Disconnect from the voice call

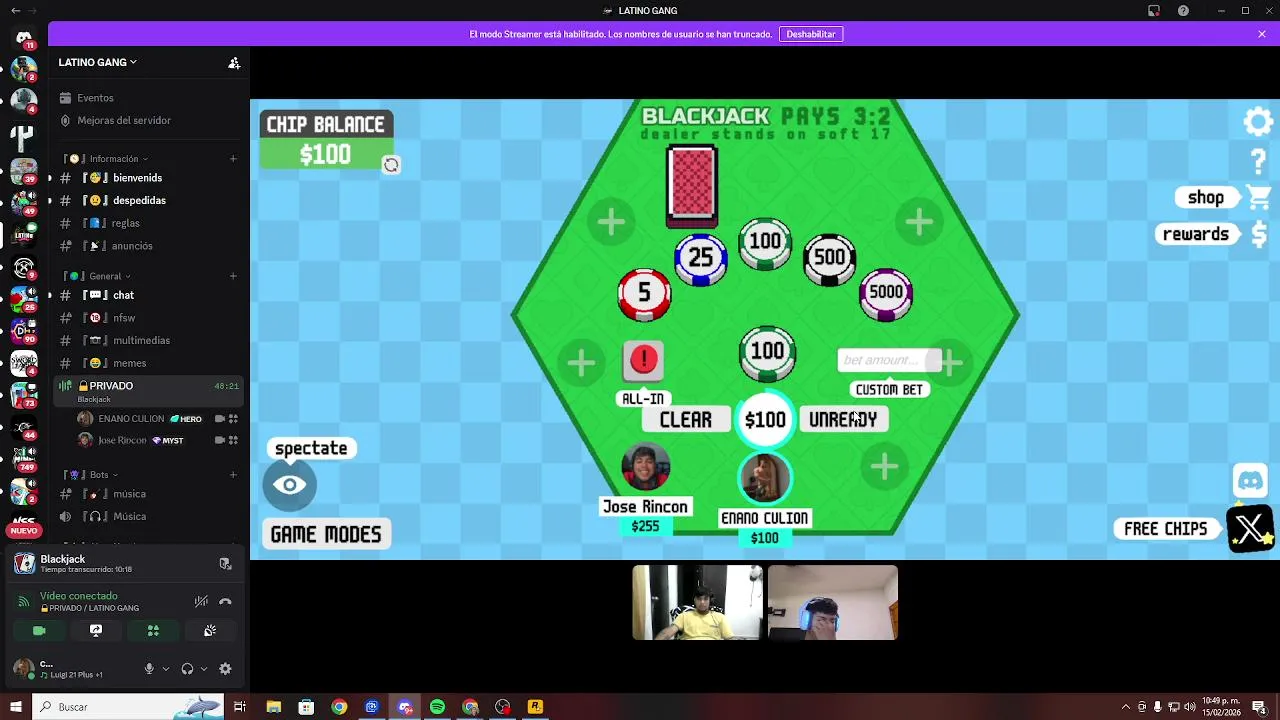225,601
